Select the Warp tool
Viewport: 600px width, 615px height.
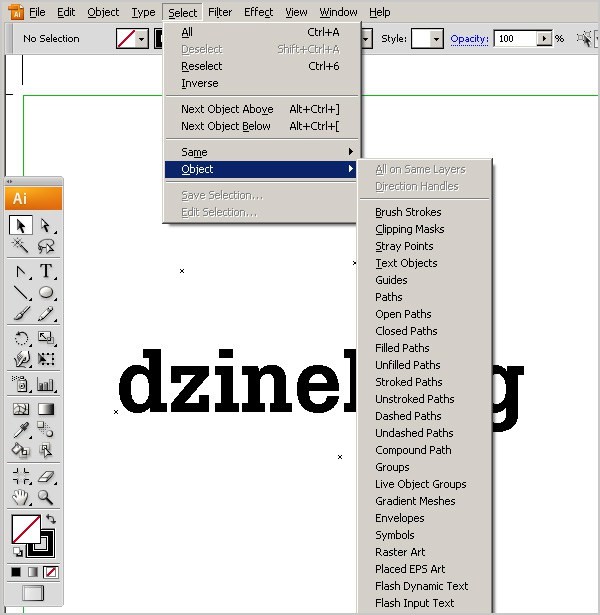pos(20,359)
